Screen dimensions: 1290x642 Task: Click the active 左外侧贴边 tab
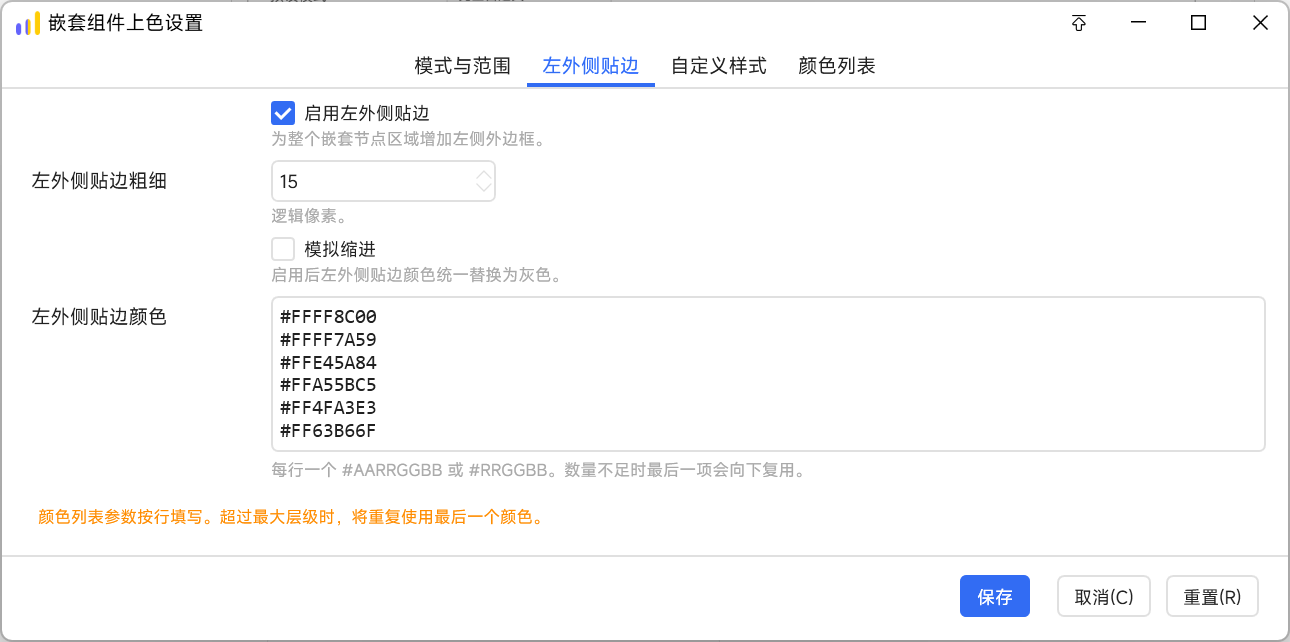[x=591, y=66]
